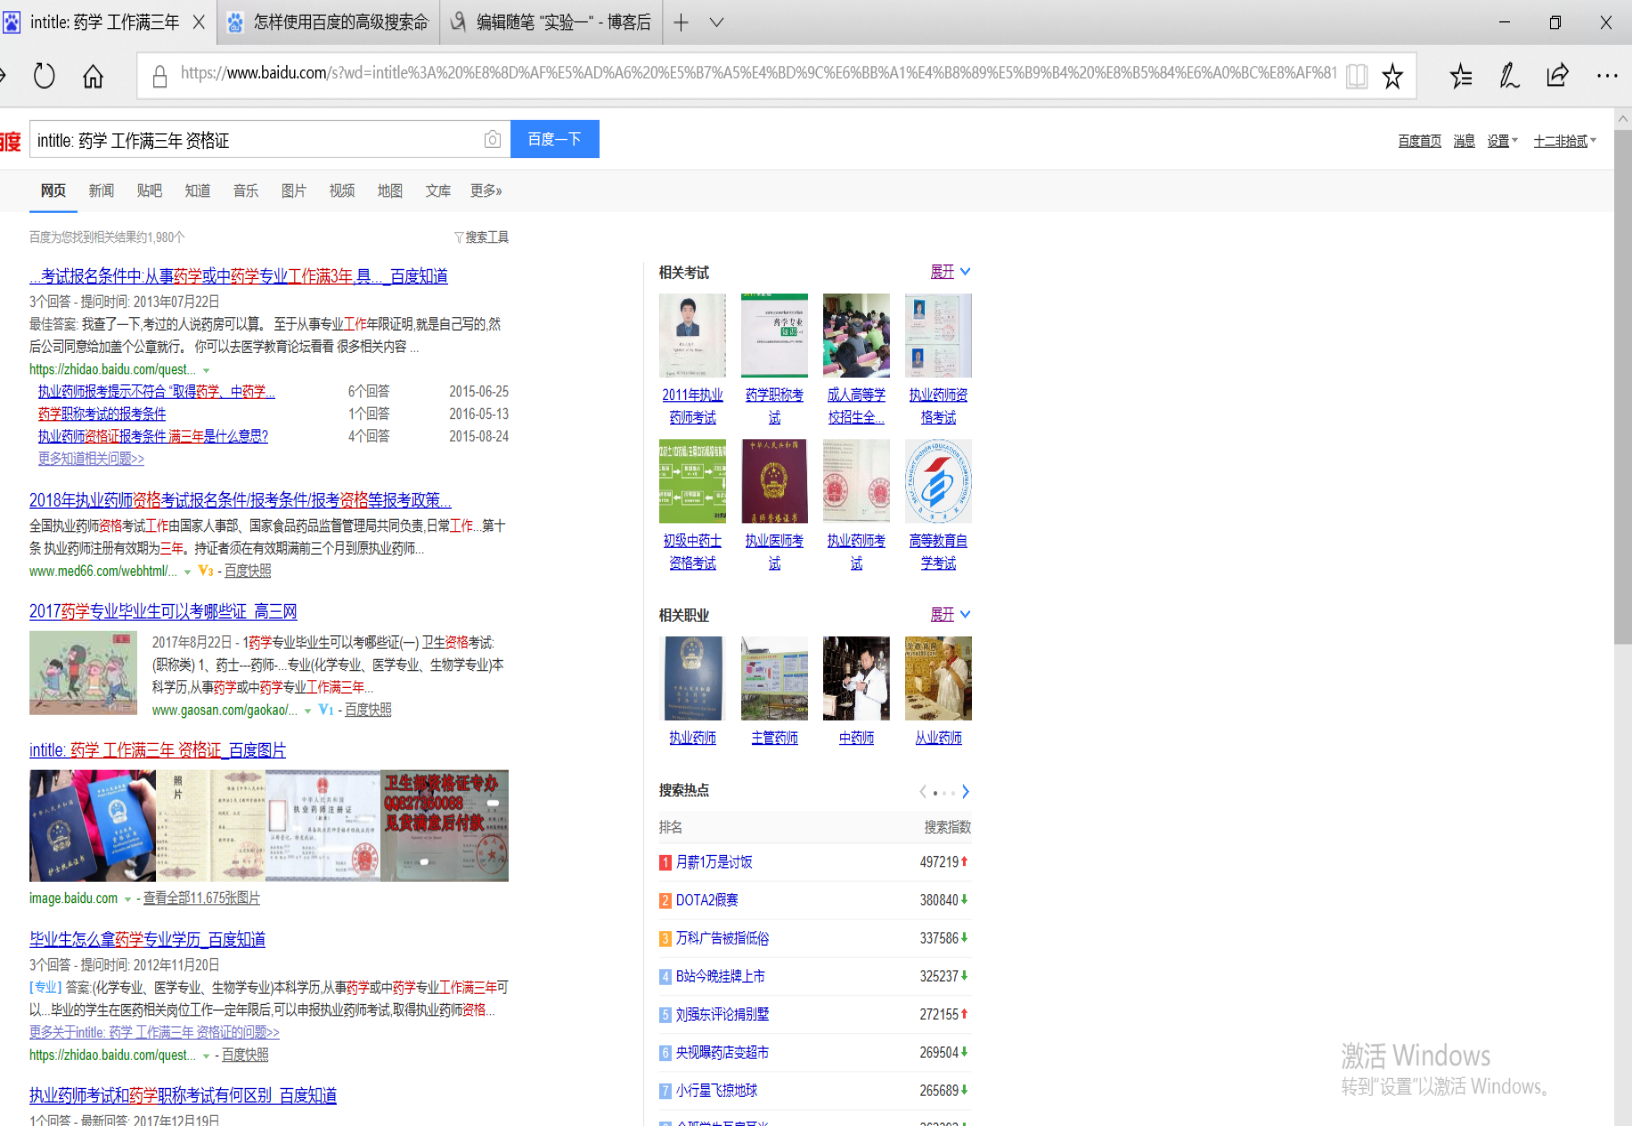This screenshot has width=1633, height=1126.
Task: Open 消息 link
Action: coord(1464,141)
